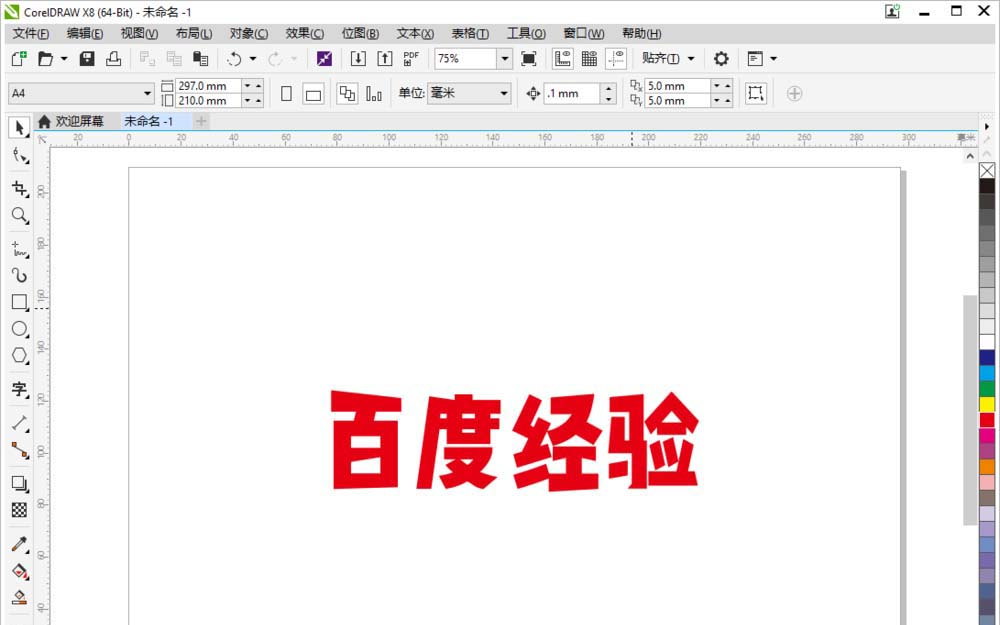Click the Paste clipboard icon
The height and width of the screenshot is (625, 1000).
[200, 59]
